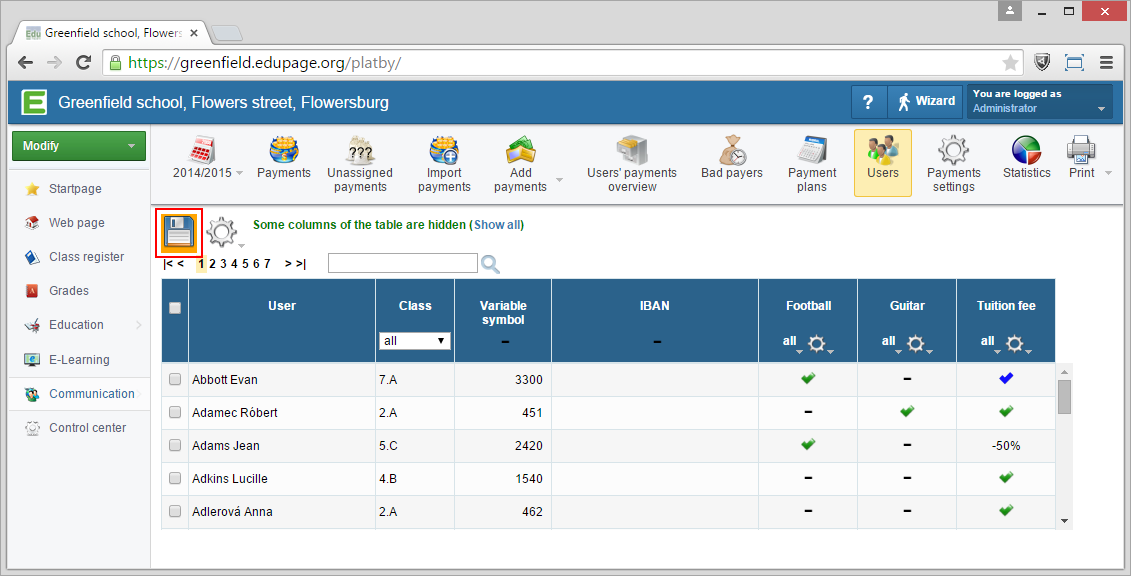Start the Wizard
Image resolution: width=1131 pixels, height=576 pixels.
pos(926,102)
